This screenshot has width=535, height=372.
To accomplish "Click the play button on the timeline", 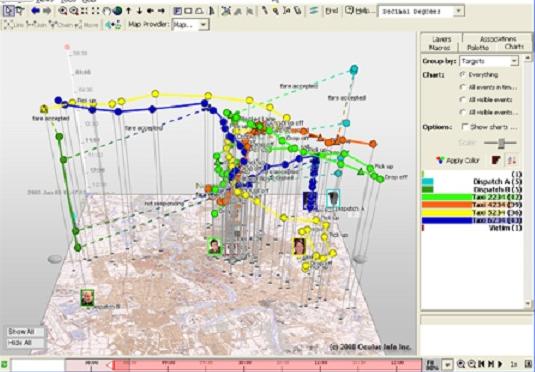I will click(x=500, y=364).
